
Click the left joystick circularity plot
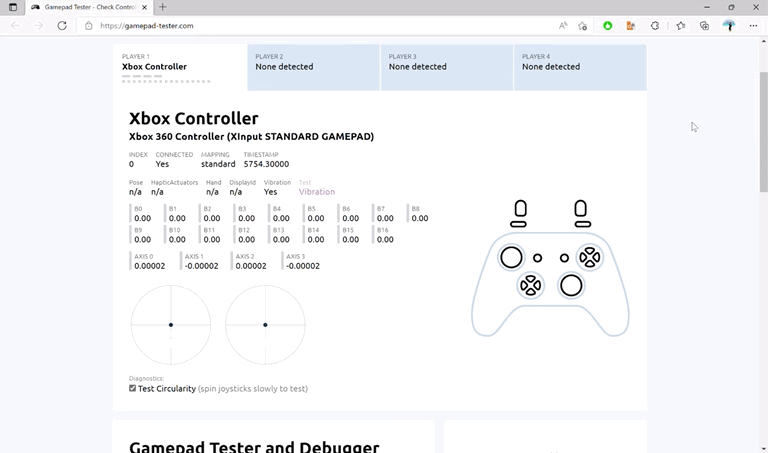point(171,325)
